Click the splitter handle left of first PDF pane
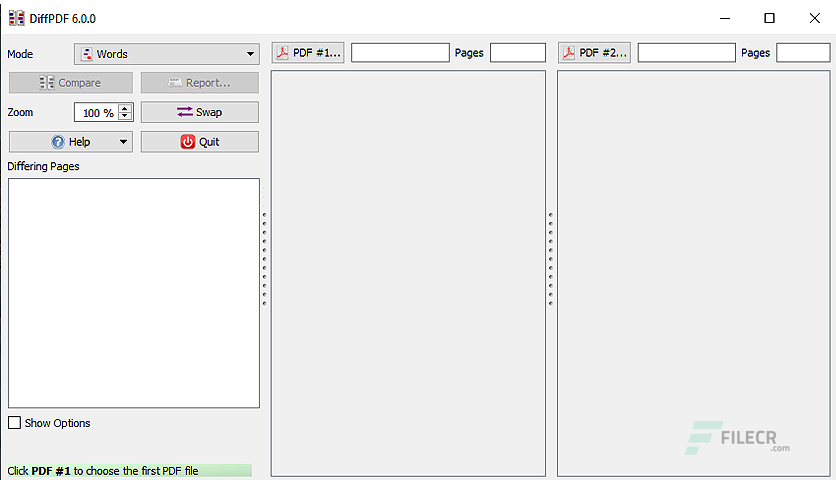836x484 pixels. (x=264, y=259)
